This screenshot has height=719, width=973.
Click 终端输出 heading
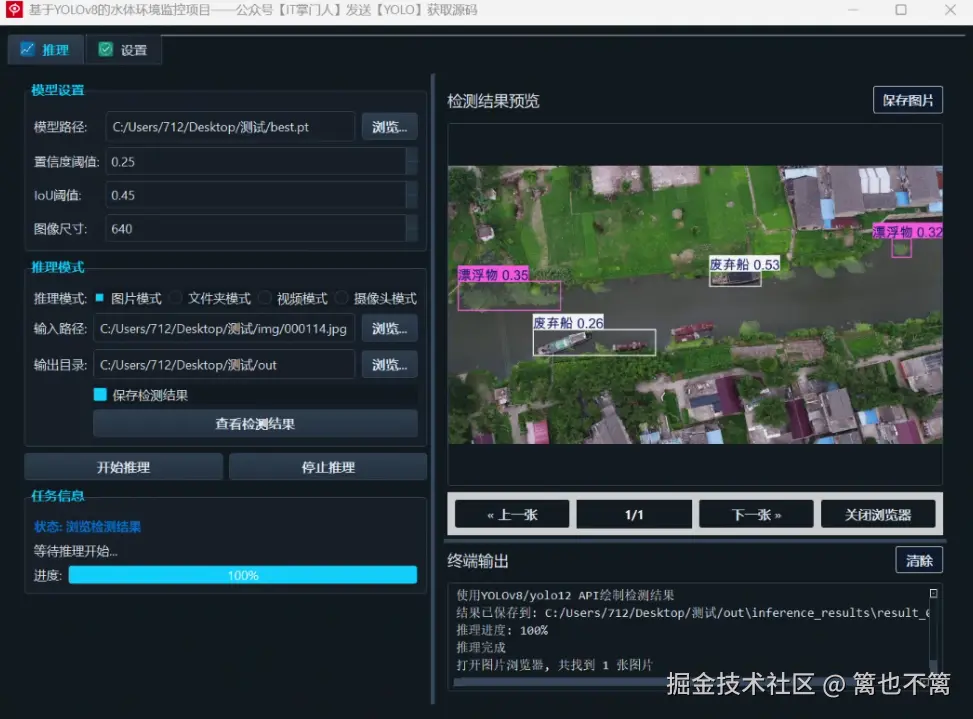tap(478, 561)
